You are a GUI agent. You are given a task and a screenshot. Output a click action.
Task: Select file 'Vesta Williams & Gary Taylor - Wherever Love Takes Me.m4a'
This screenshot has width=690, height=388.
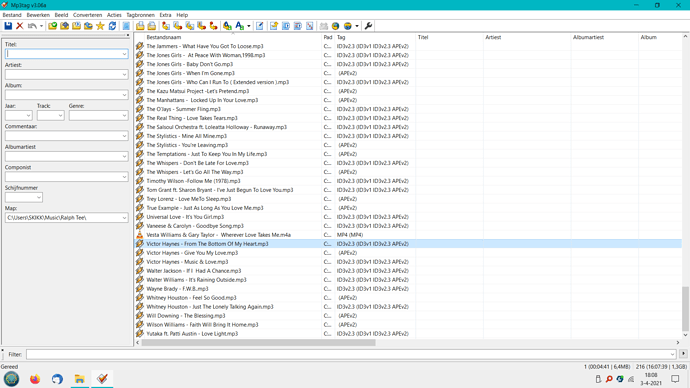coord(219,235)
